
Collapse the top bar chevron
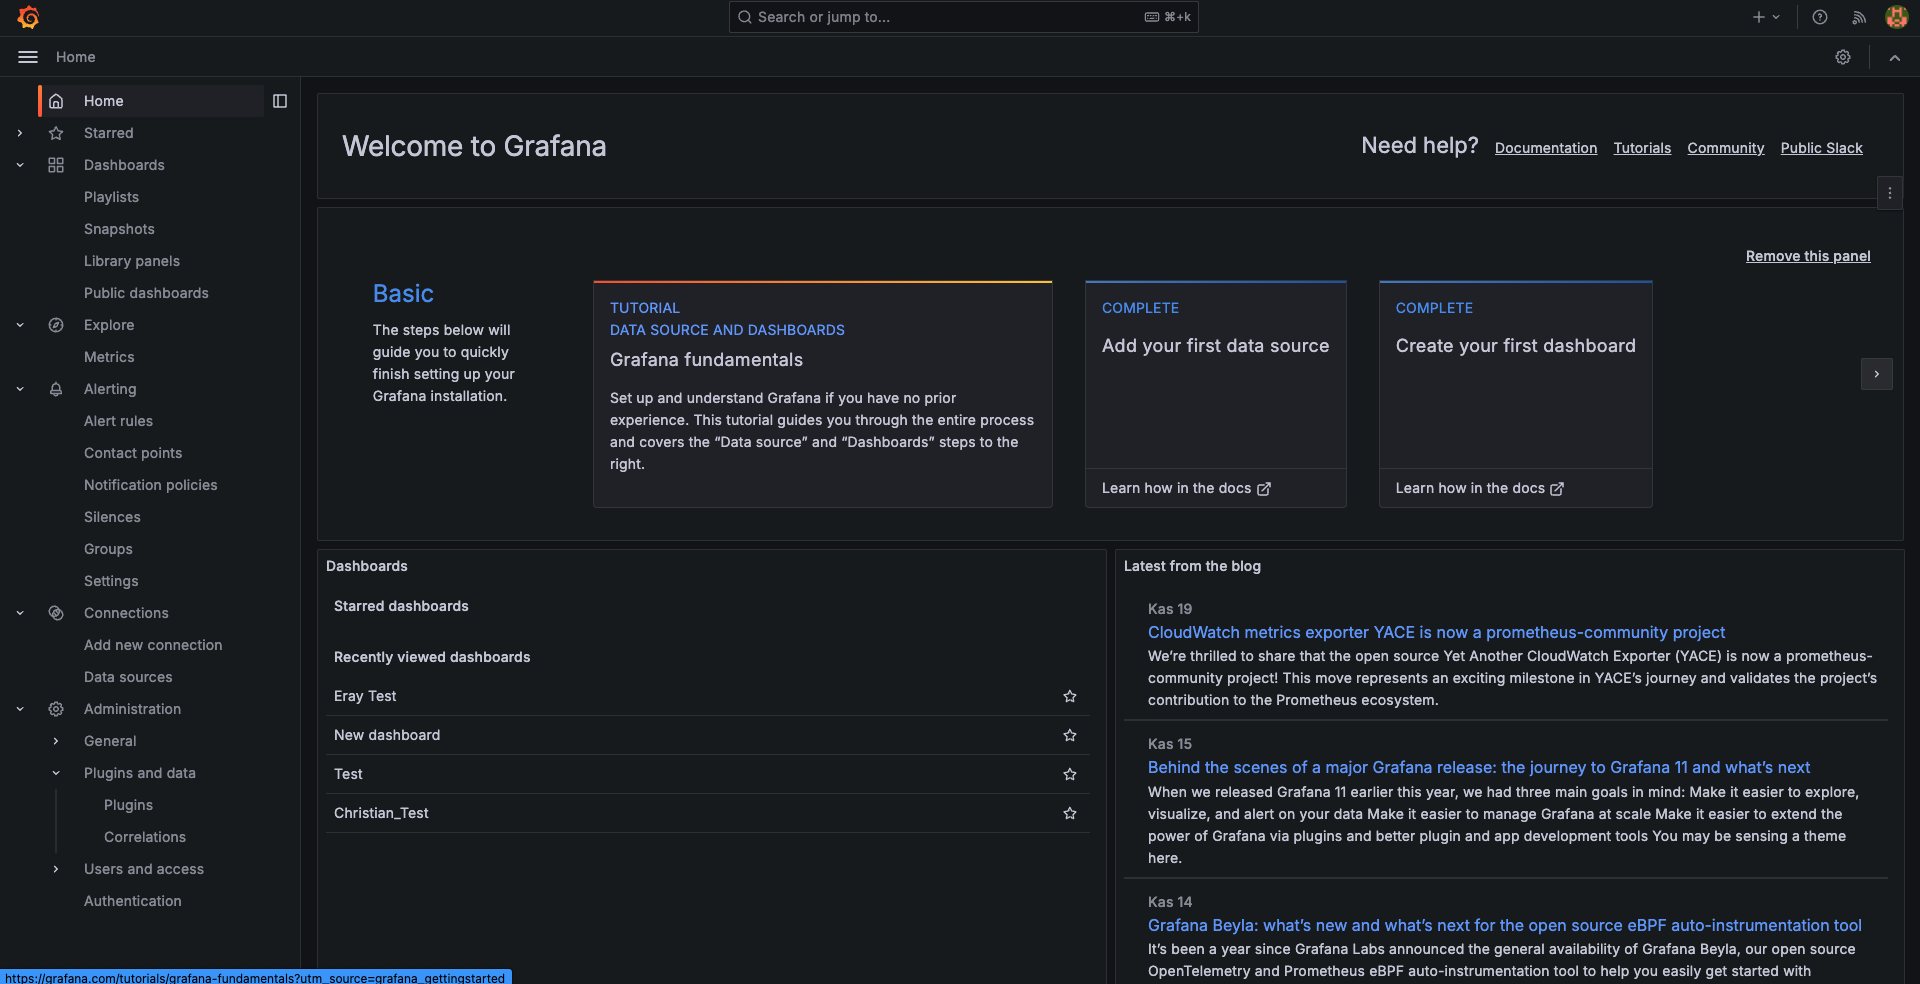1895,57
